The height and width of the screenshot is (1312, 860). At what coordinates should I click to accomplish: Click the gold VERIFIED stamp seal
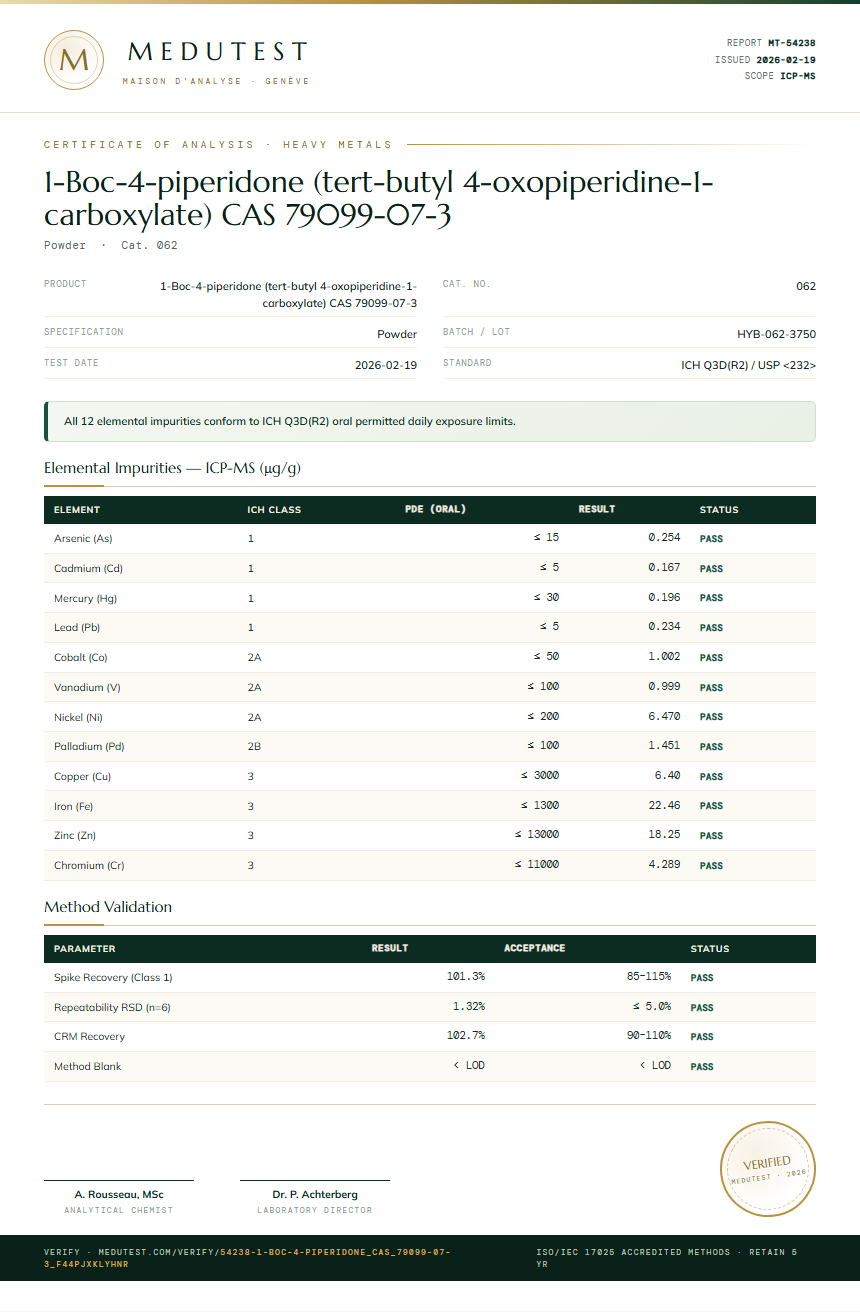tap(768, 1169)
